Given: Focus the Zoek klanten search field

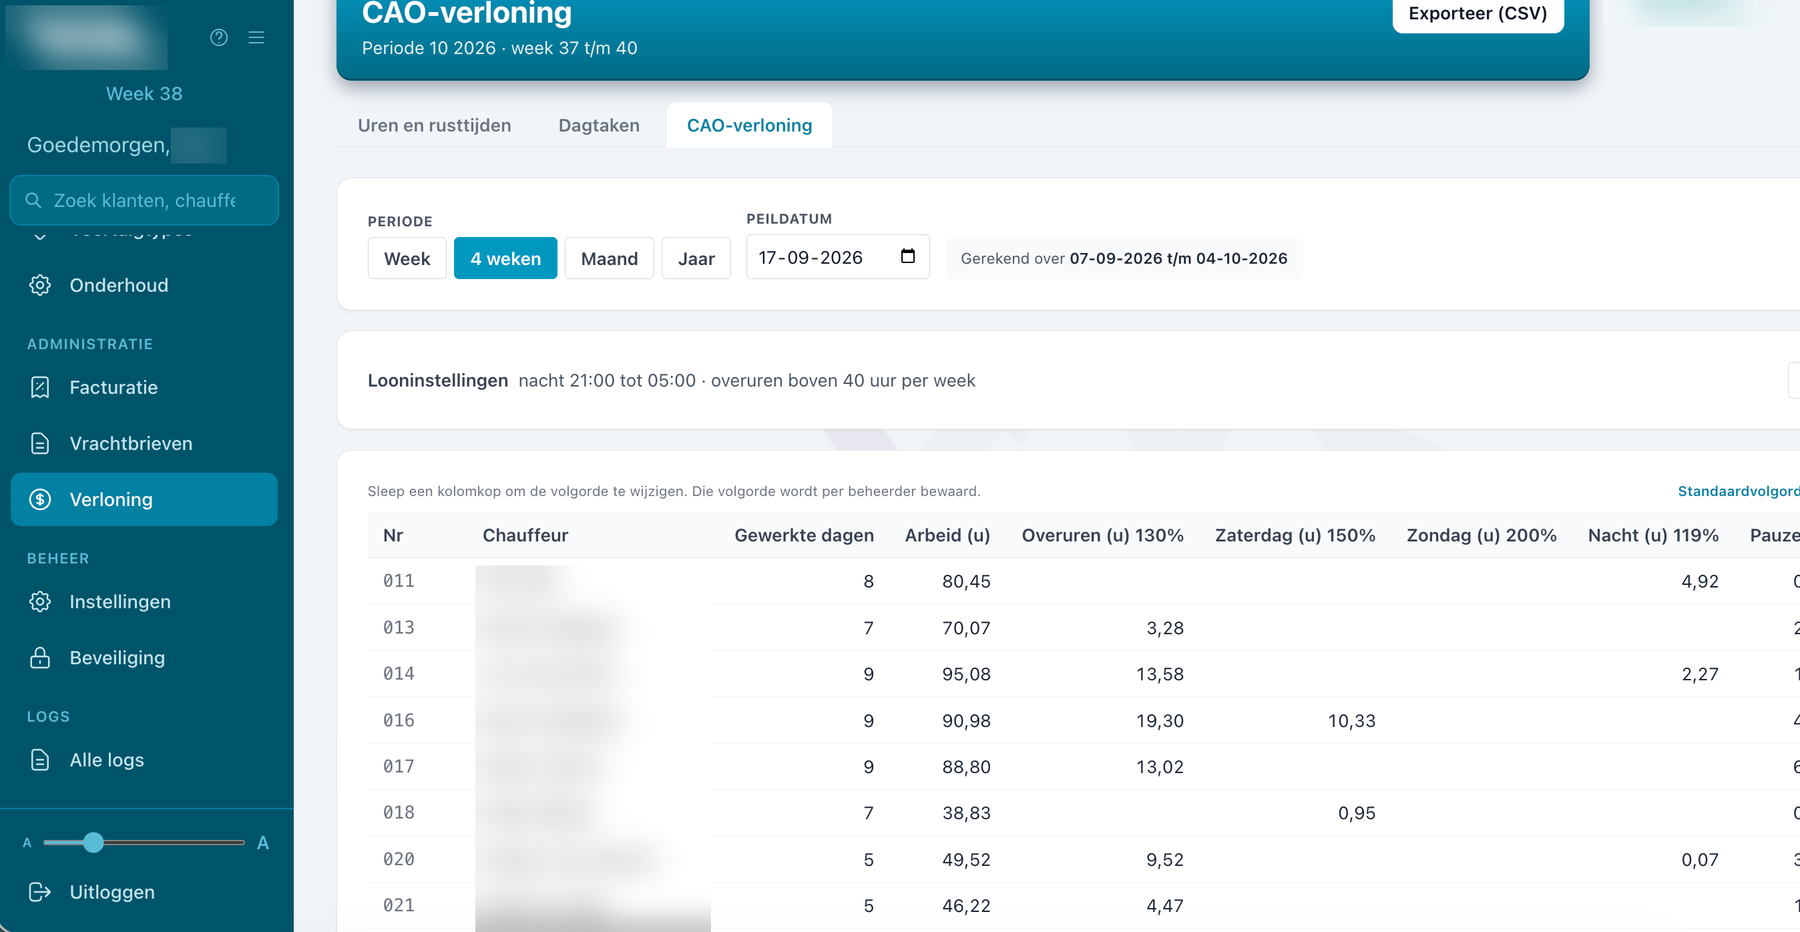Looking at the screenshot, I should pyautogui.click(x=144, y=200).
